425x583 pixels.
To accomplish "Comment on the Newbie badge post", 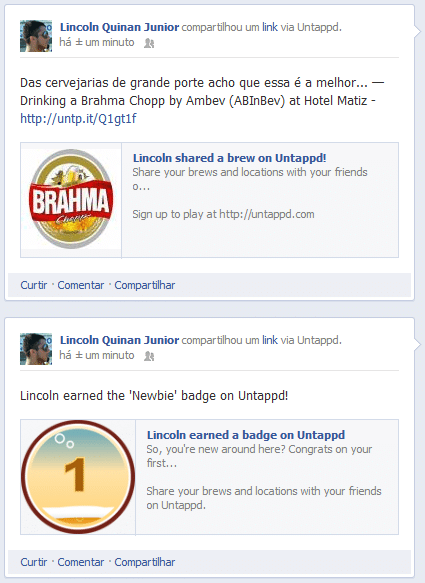I will pyautogui.click(x=81, y=562).
